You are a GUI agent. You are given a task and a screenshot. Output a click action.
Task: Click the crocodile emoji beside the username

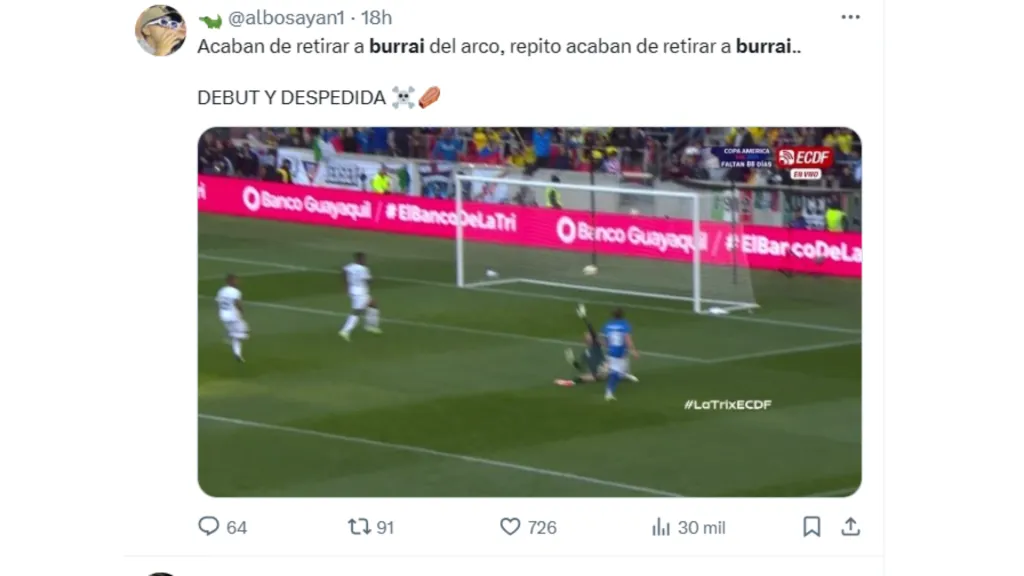tap(210, 20)
